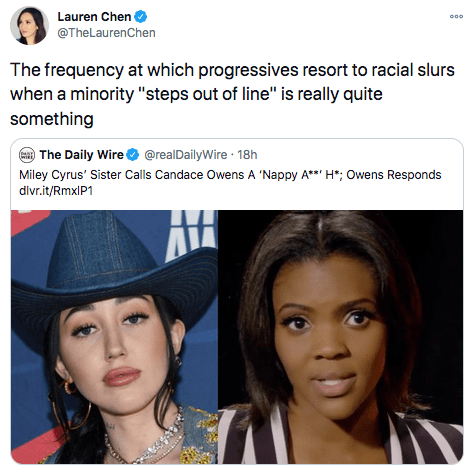Click Lauren Chen's verified badge
This screenshot has height=473, width=473.
[x=140, y=17]
